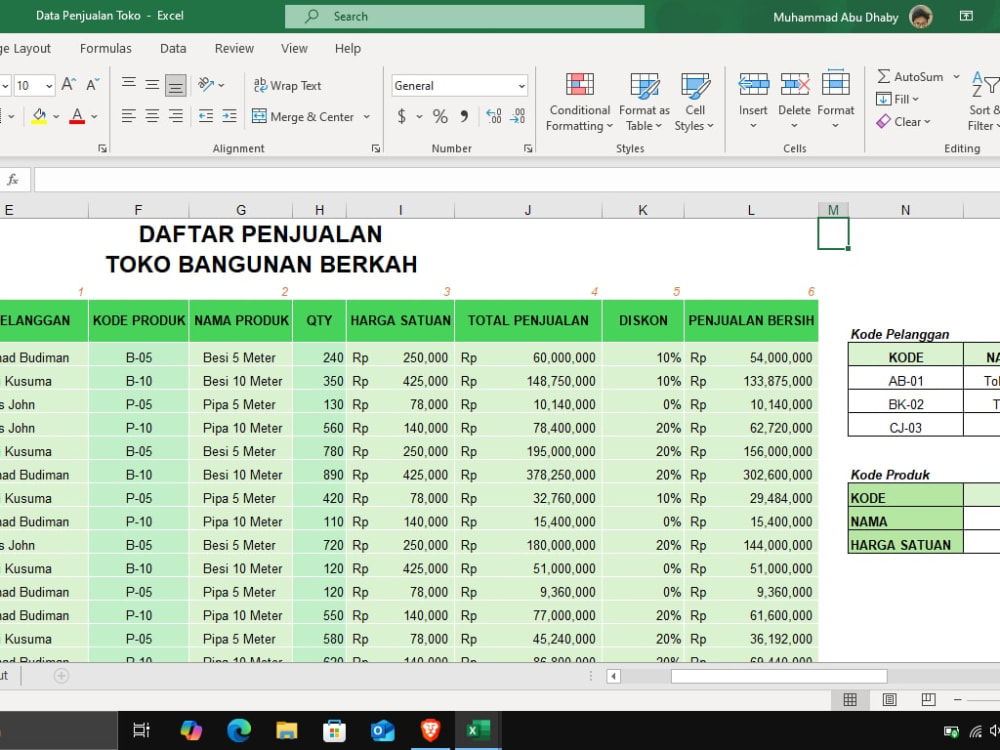1000x750 pixels.
Task: Open Clear dropdown
Action: coord(903,122)
